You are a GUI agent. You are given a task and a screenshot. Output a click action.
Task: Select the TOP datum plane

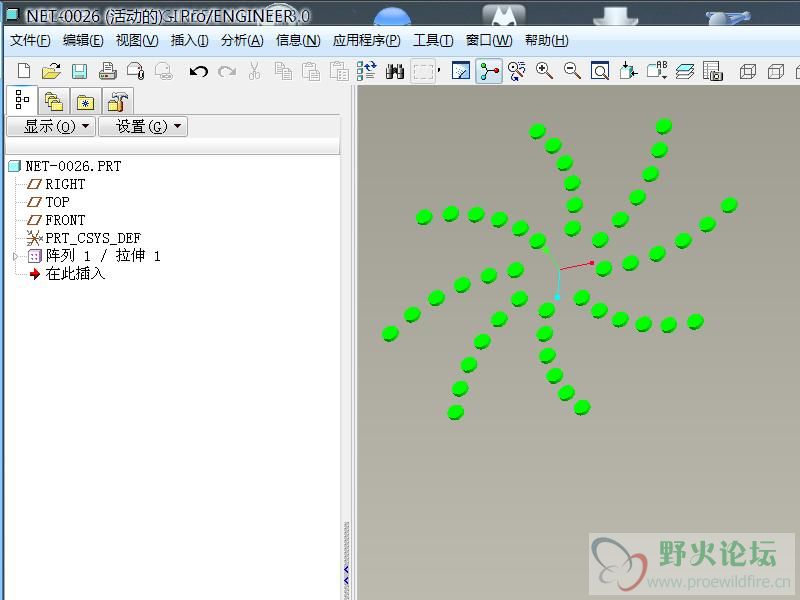tap(57, 202)
